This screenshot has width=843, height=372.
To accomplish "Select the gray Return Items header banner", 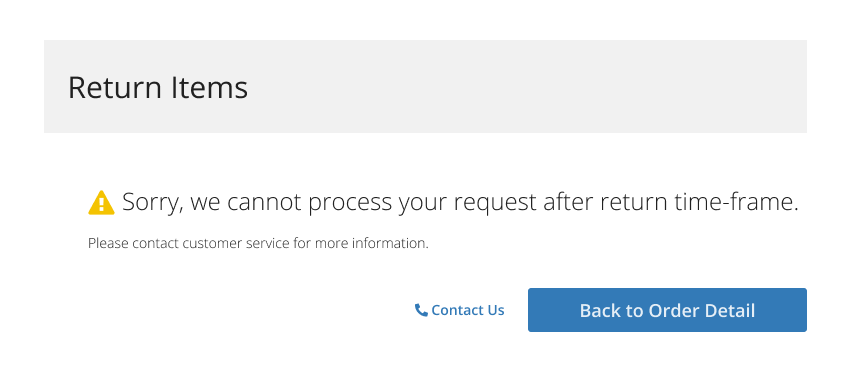I will pyautogui.click(x=425, y=87).
